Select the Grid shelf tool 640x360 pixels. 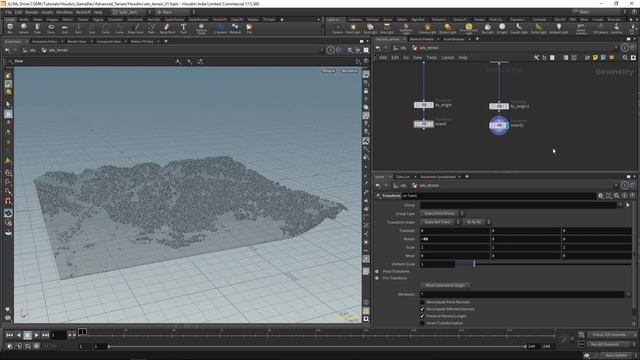tap(64, 28)
